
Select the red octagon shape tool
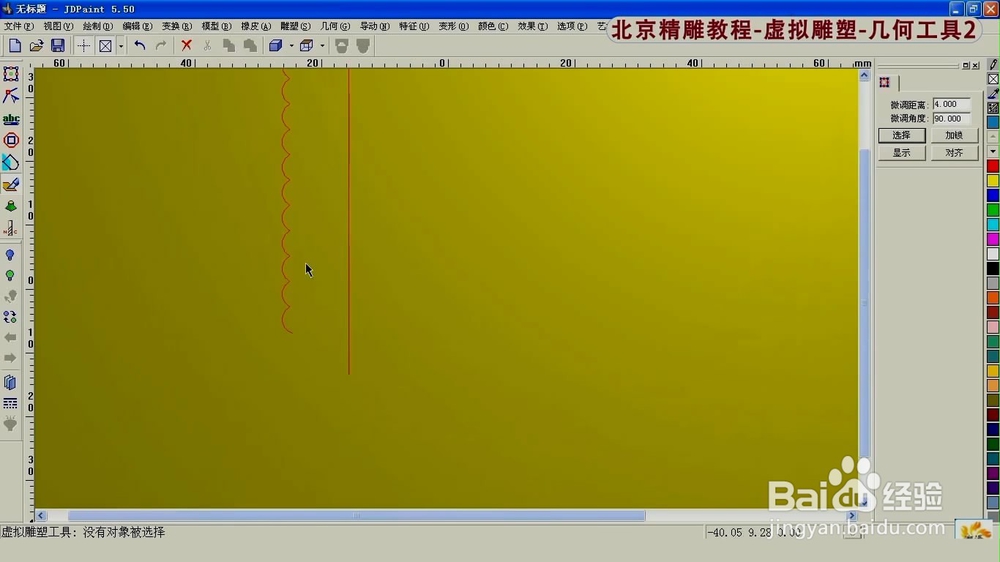(11, 140)
